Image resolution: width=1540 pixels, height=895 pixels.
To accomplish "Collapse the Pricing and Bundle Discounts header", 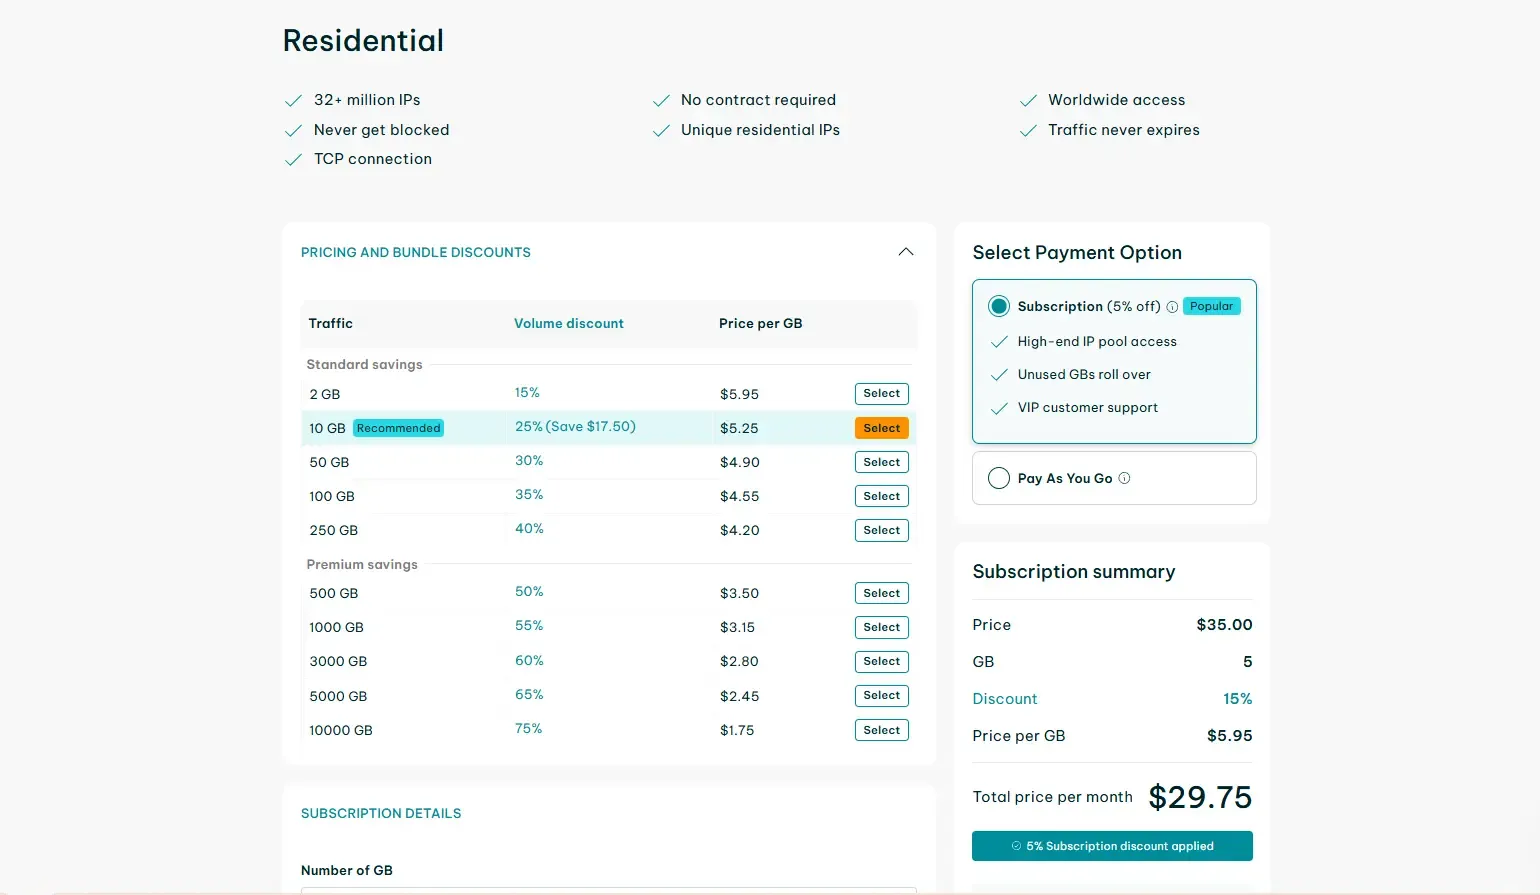I will pos(416,252).
